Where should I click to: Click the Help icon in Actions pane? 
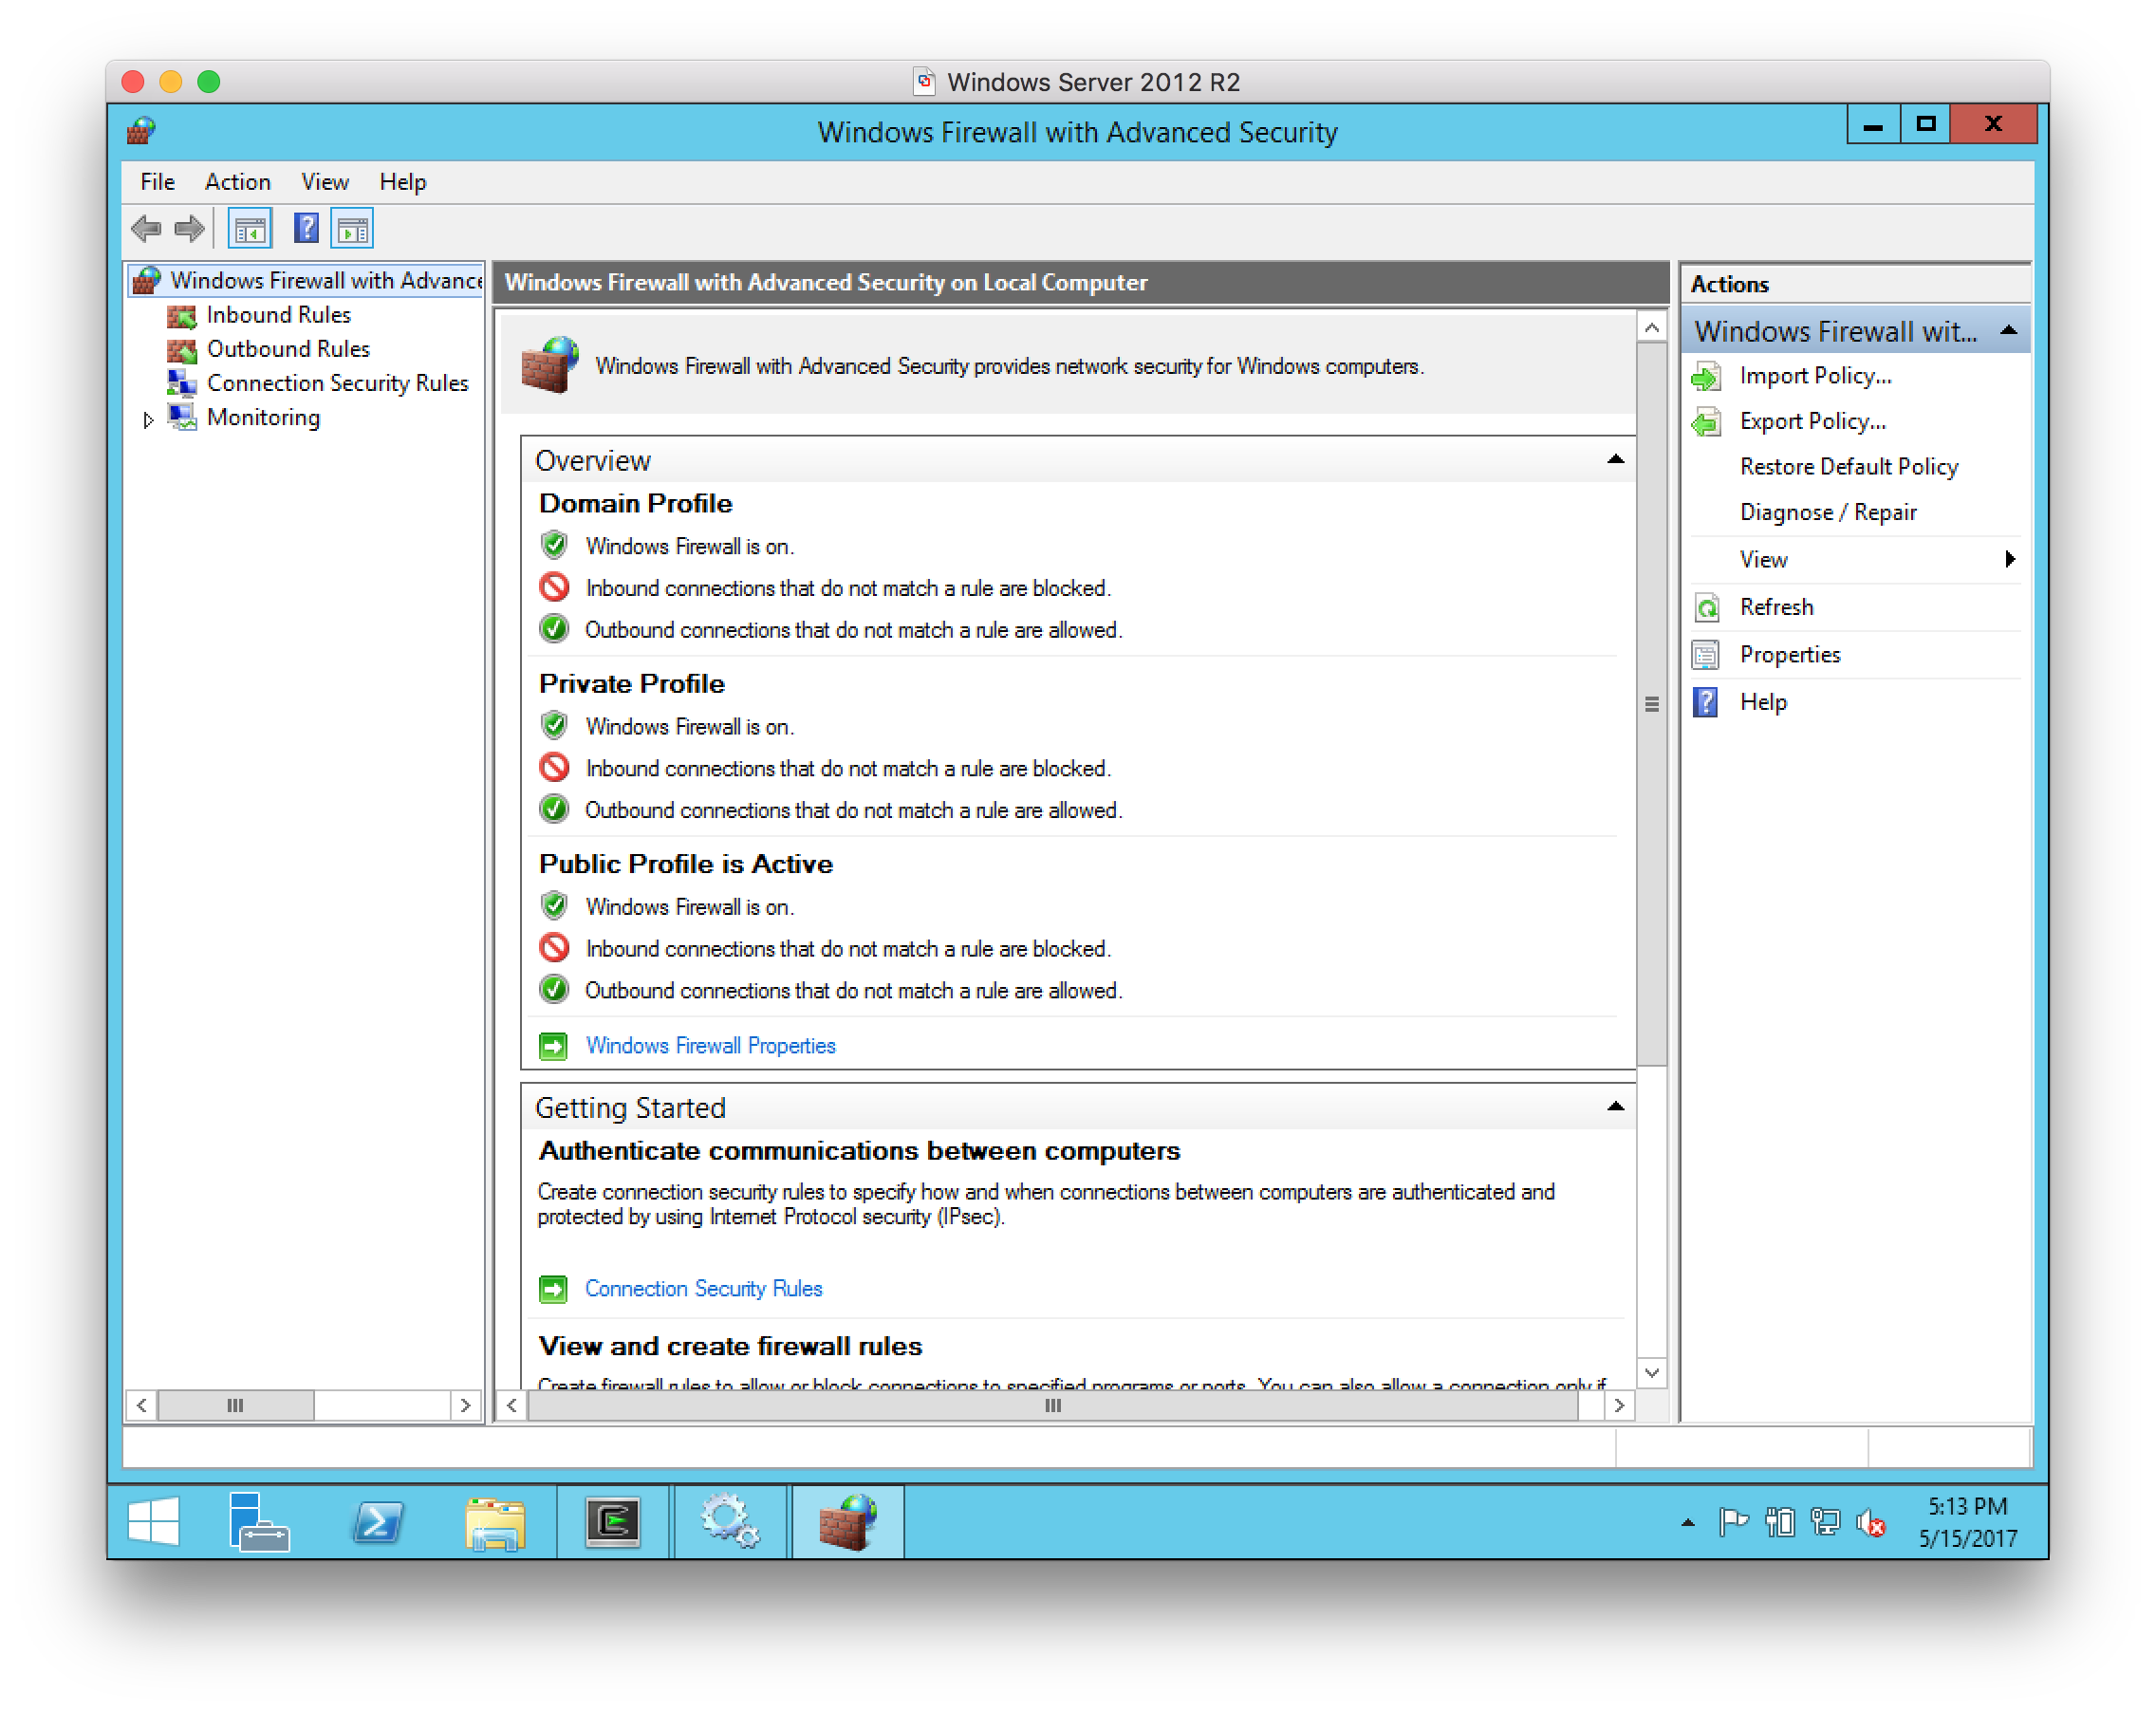[1706, 702]
